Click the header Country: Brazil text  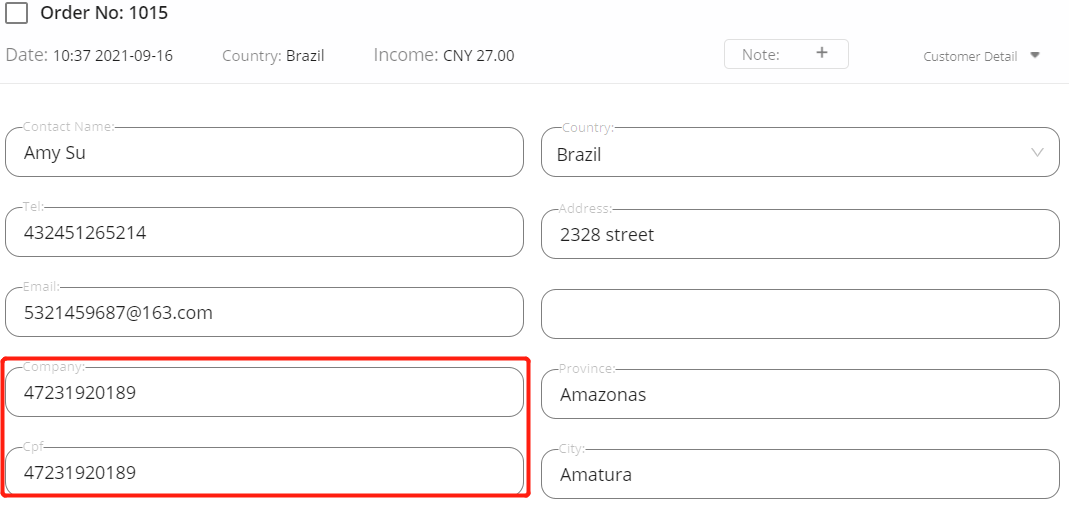point(273,56)
